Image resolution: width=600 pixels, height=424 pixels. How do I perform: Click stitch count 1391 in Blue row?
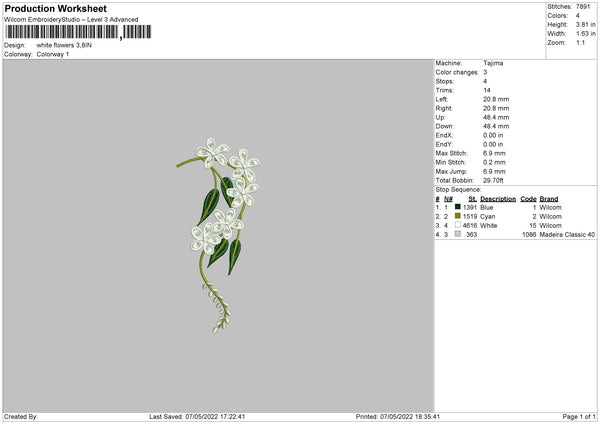tap(470, 207)
